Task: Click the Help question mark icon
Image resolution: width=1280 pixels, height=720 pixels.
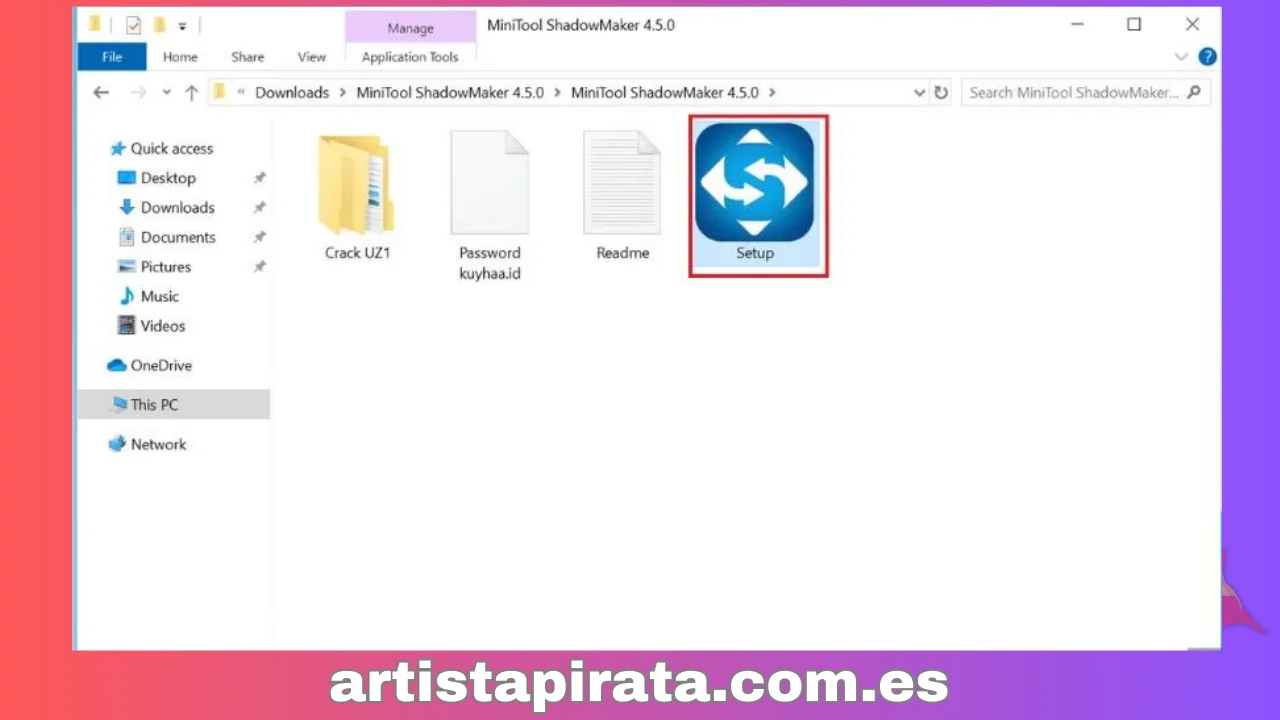Action: click(1208, 57)
